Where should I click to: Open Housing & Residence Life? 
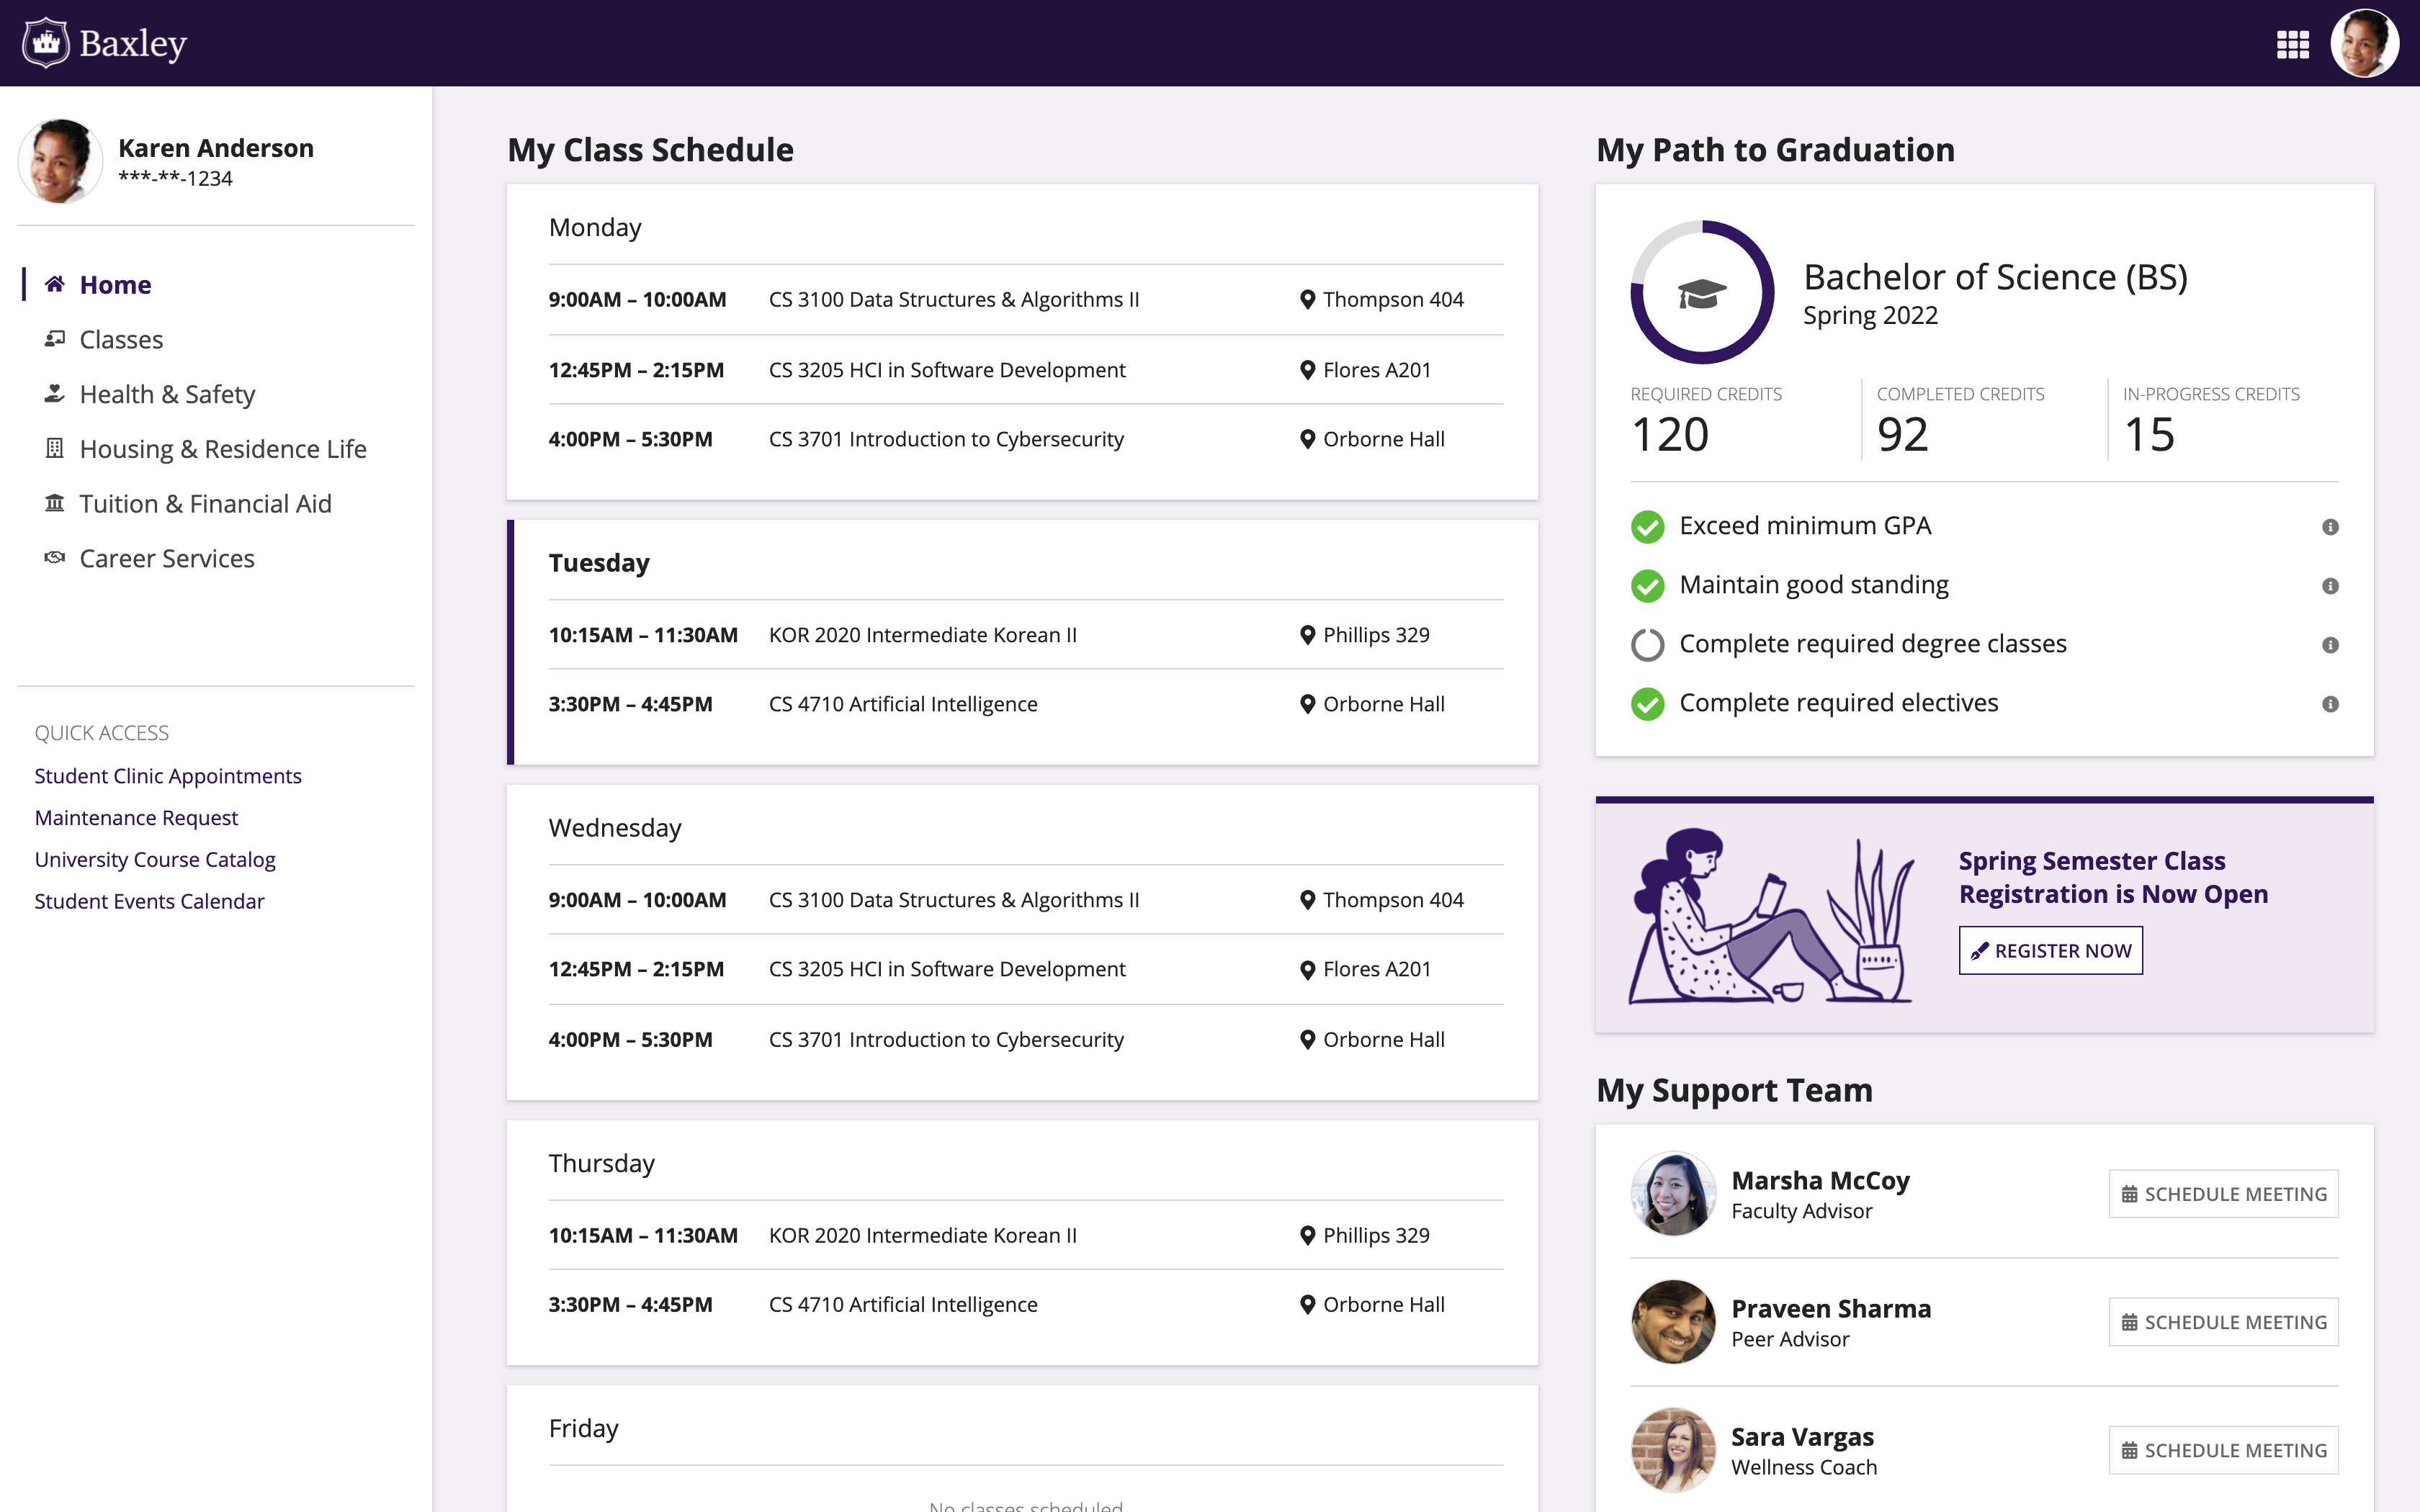coord(223,449)
